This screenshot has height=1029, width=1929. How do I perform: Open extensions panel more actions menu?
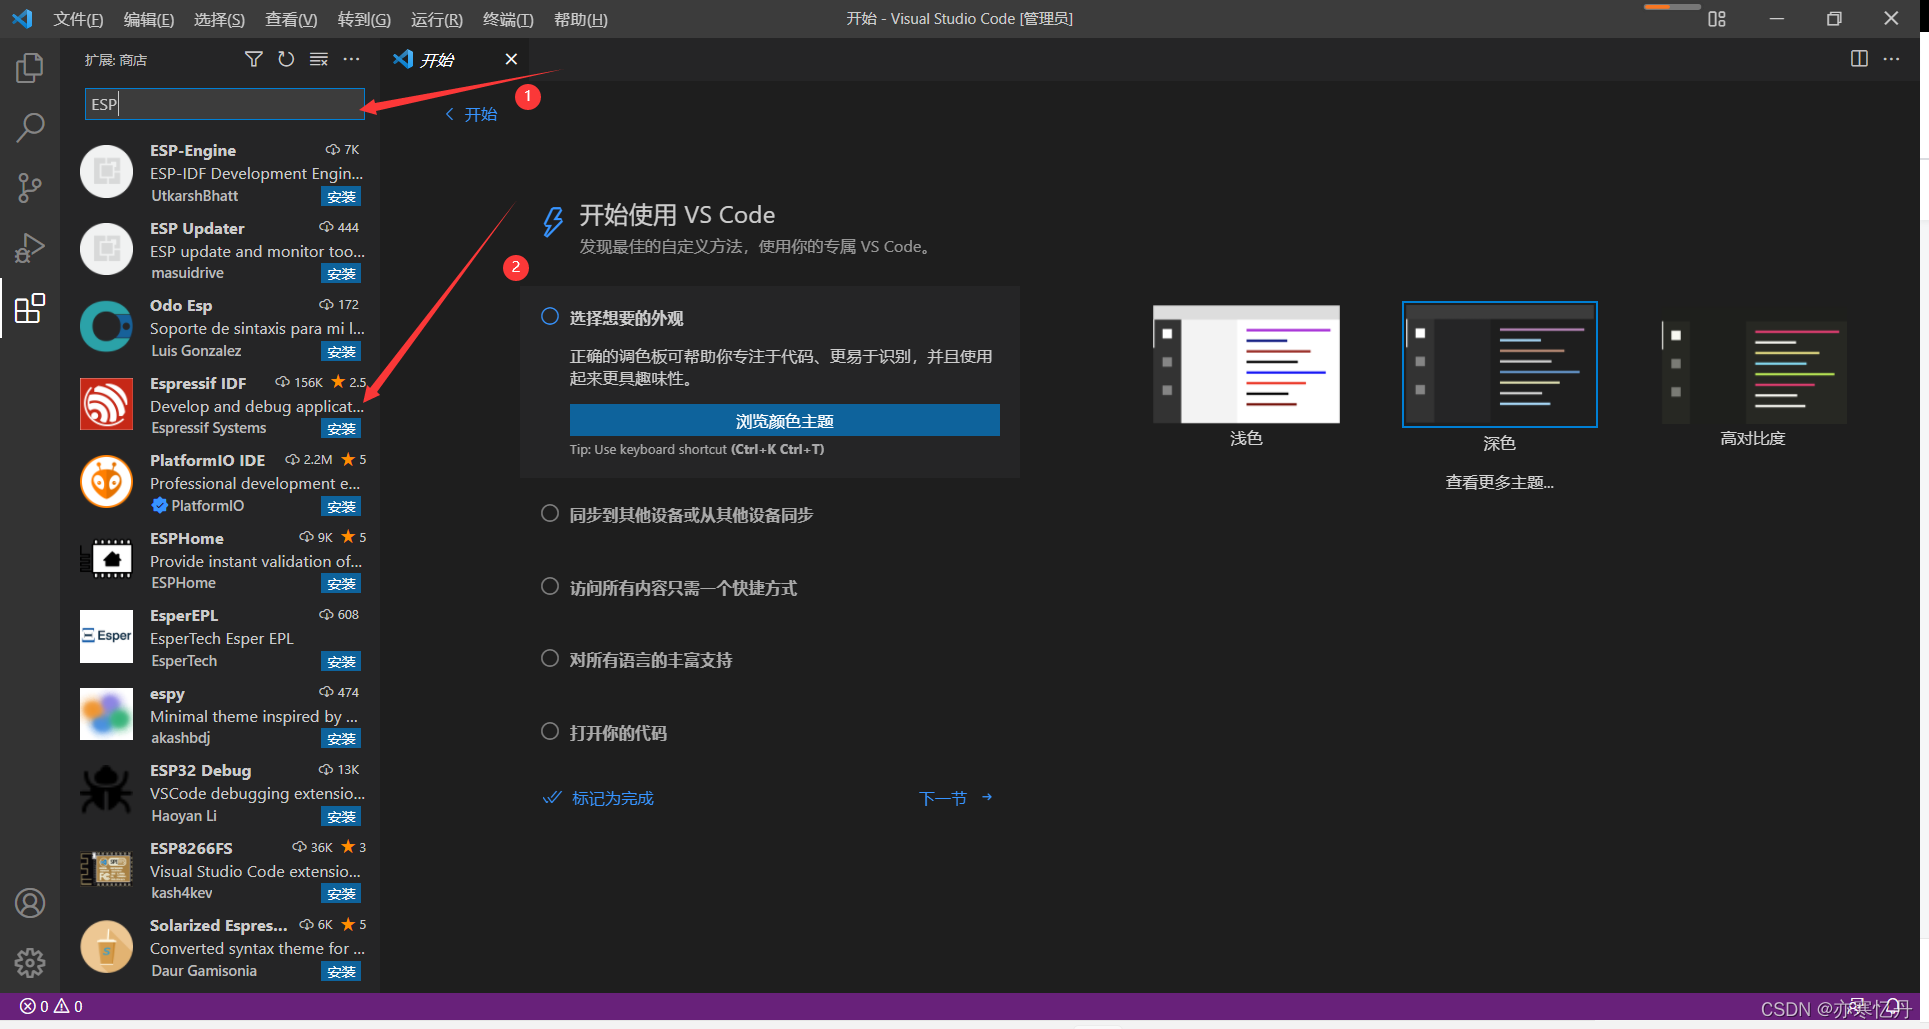coord(351,60)
